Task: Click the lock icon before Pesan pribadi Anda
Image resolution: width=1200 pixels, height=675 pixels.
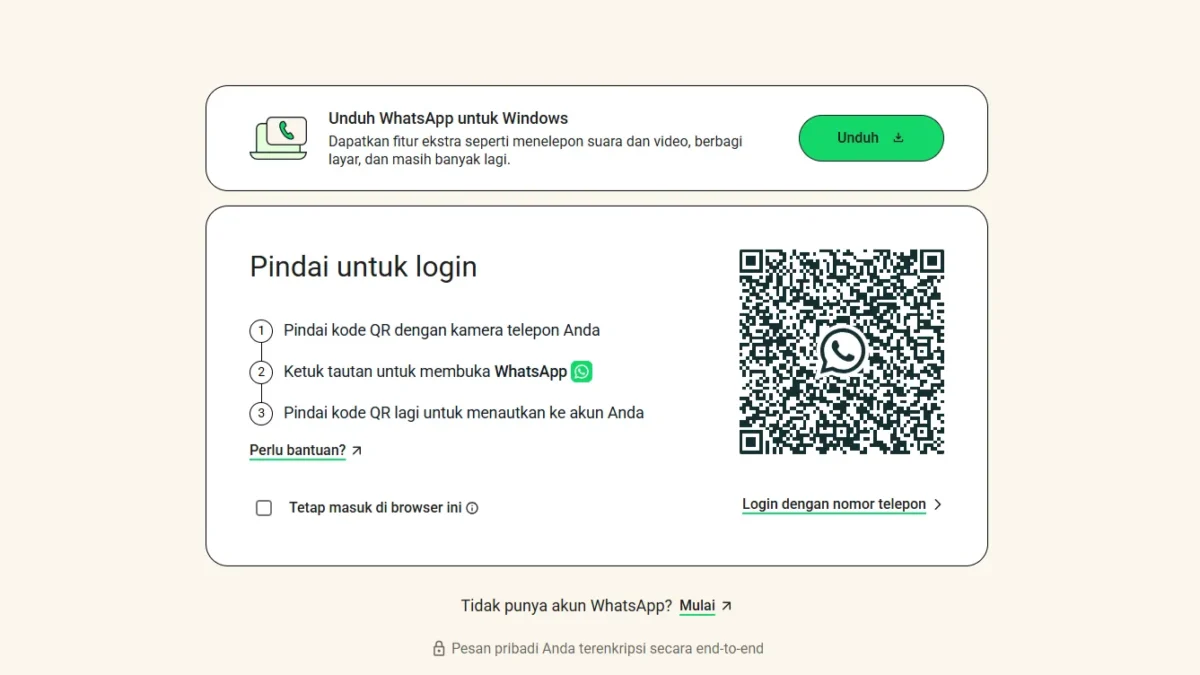Action: point(438,649)
